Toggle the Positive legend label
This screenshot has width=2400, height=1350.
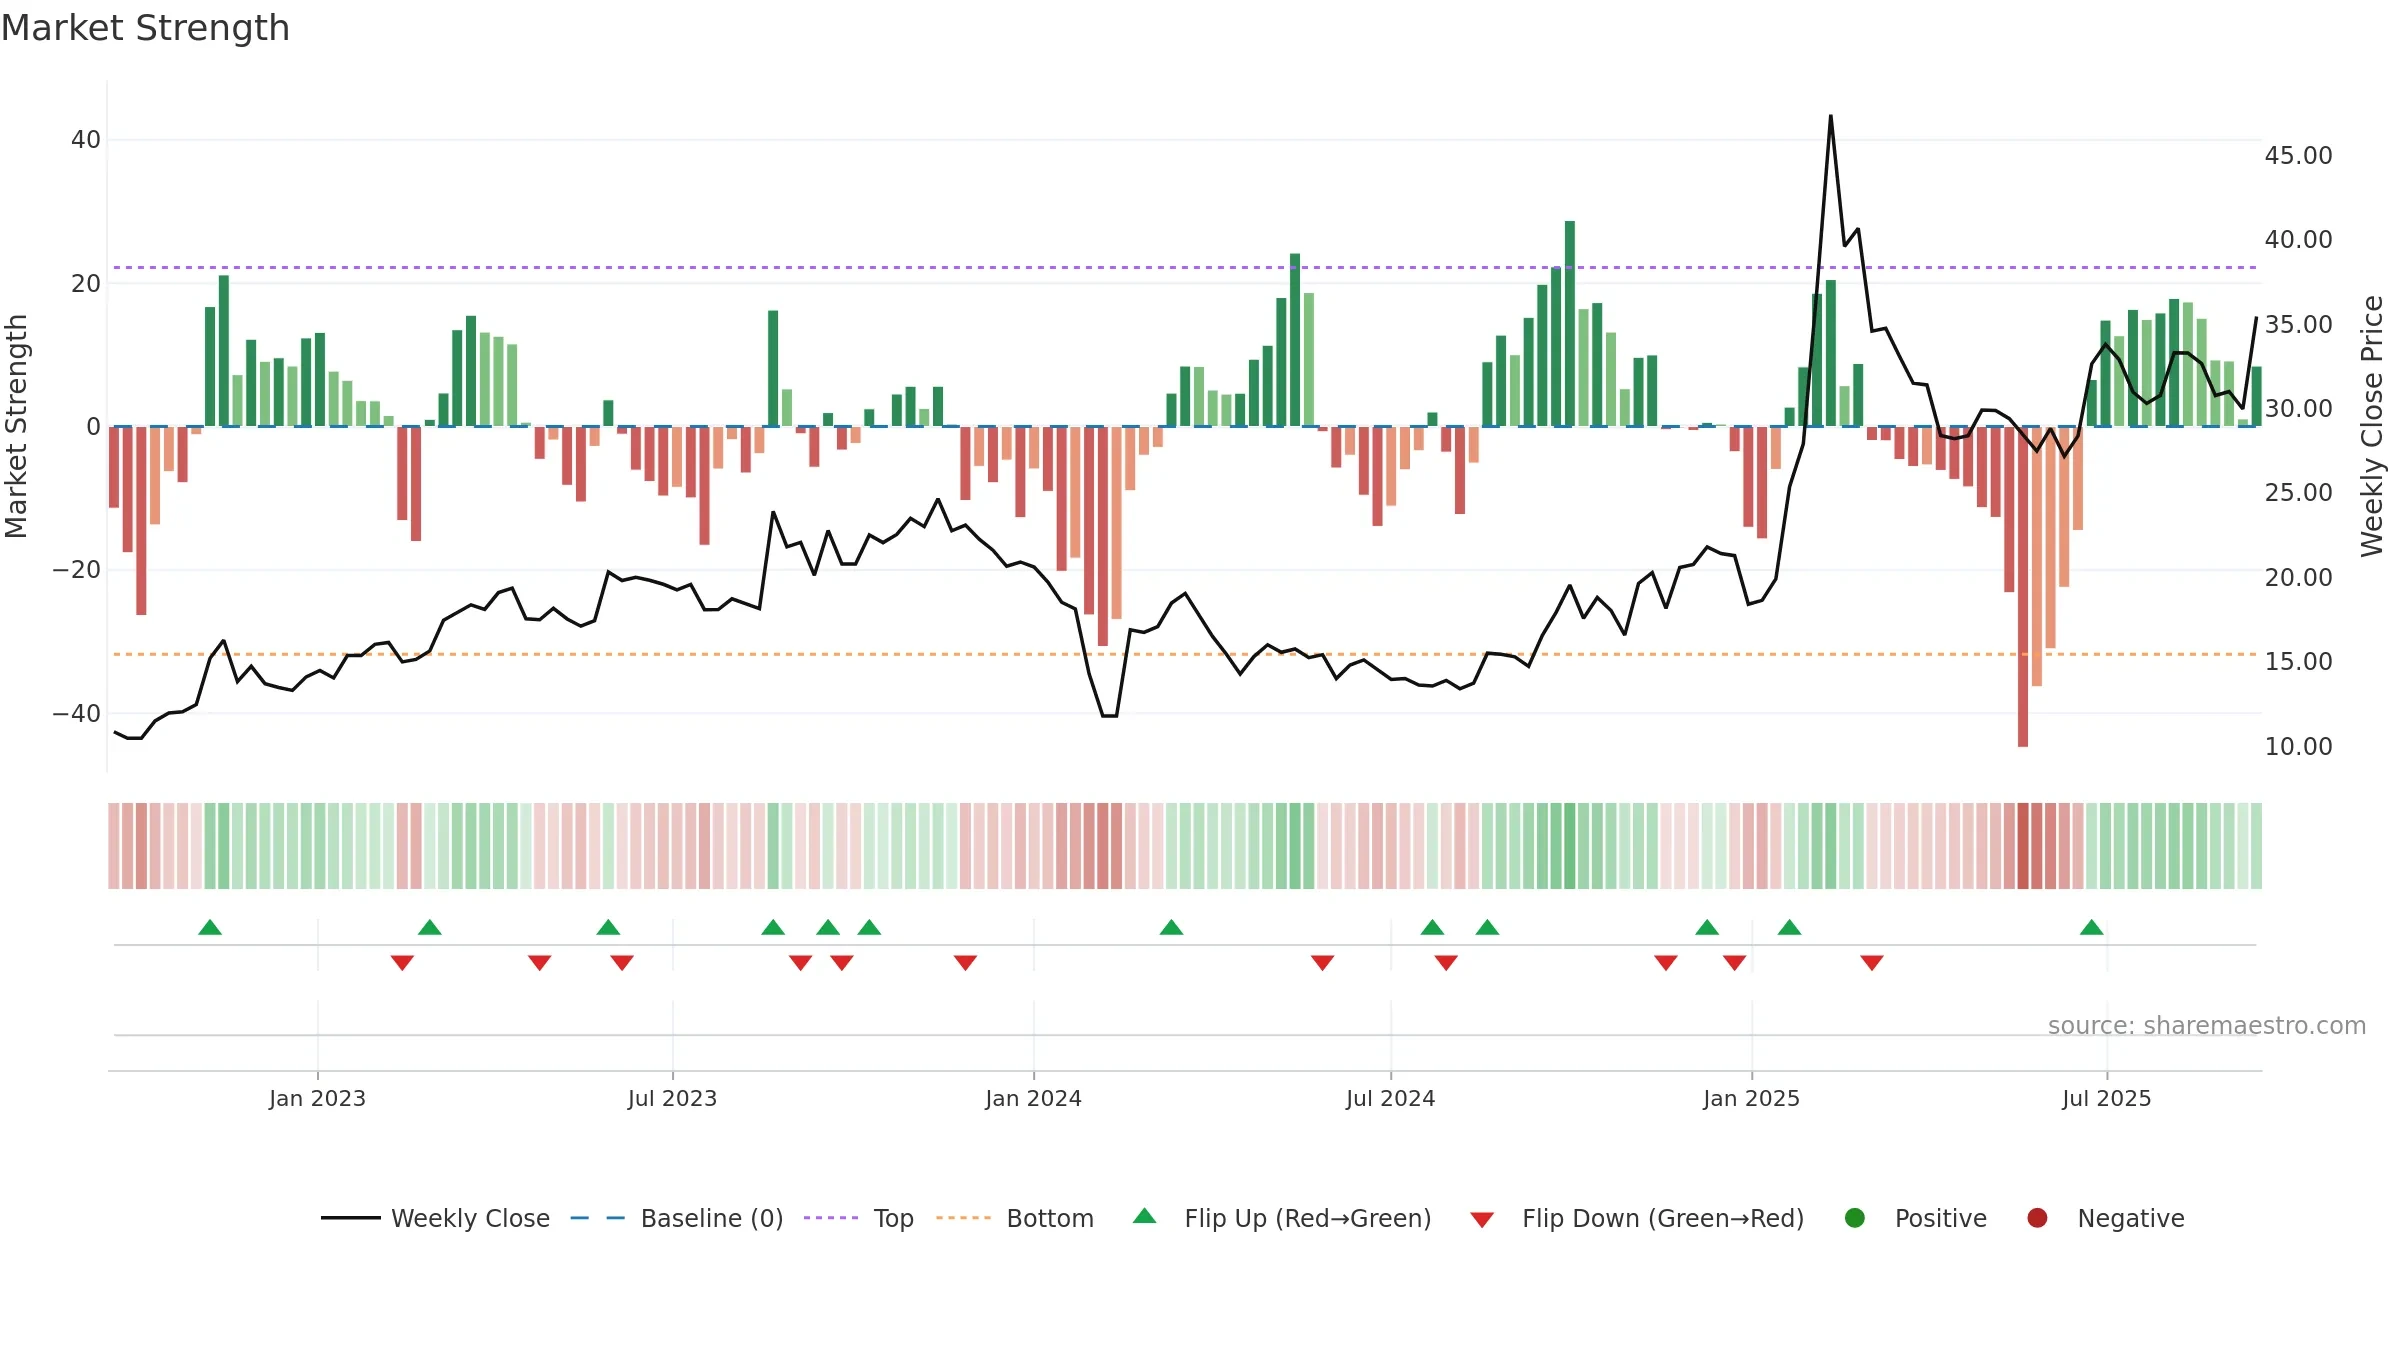pos(1941,1218)
